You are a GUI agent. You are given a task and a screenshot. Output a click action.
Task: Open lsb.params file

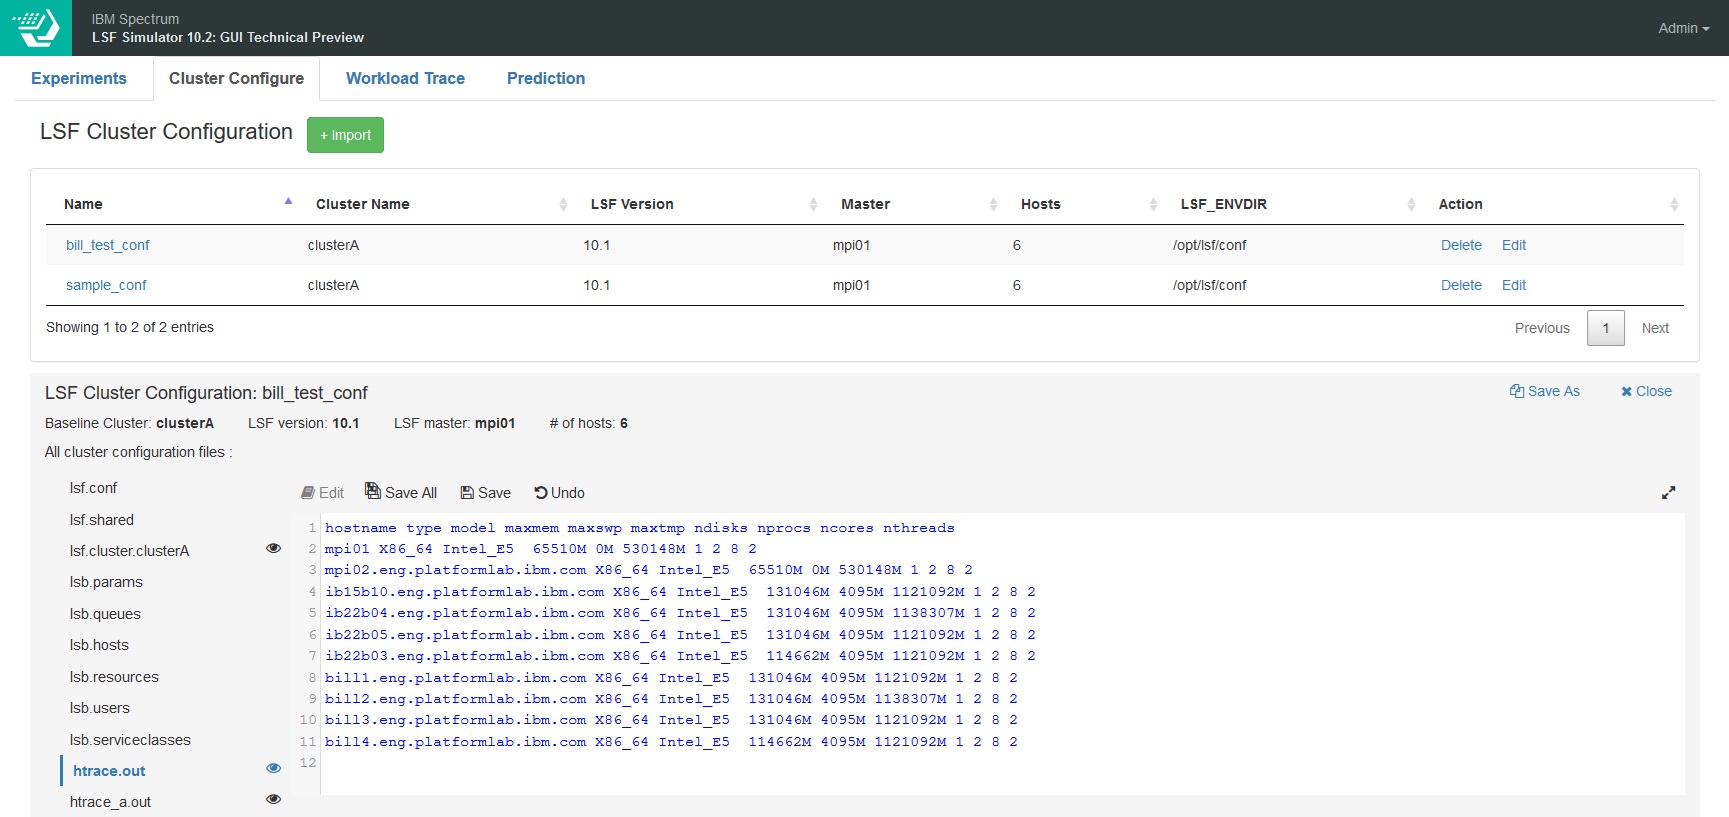106,582
